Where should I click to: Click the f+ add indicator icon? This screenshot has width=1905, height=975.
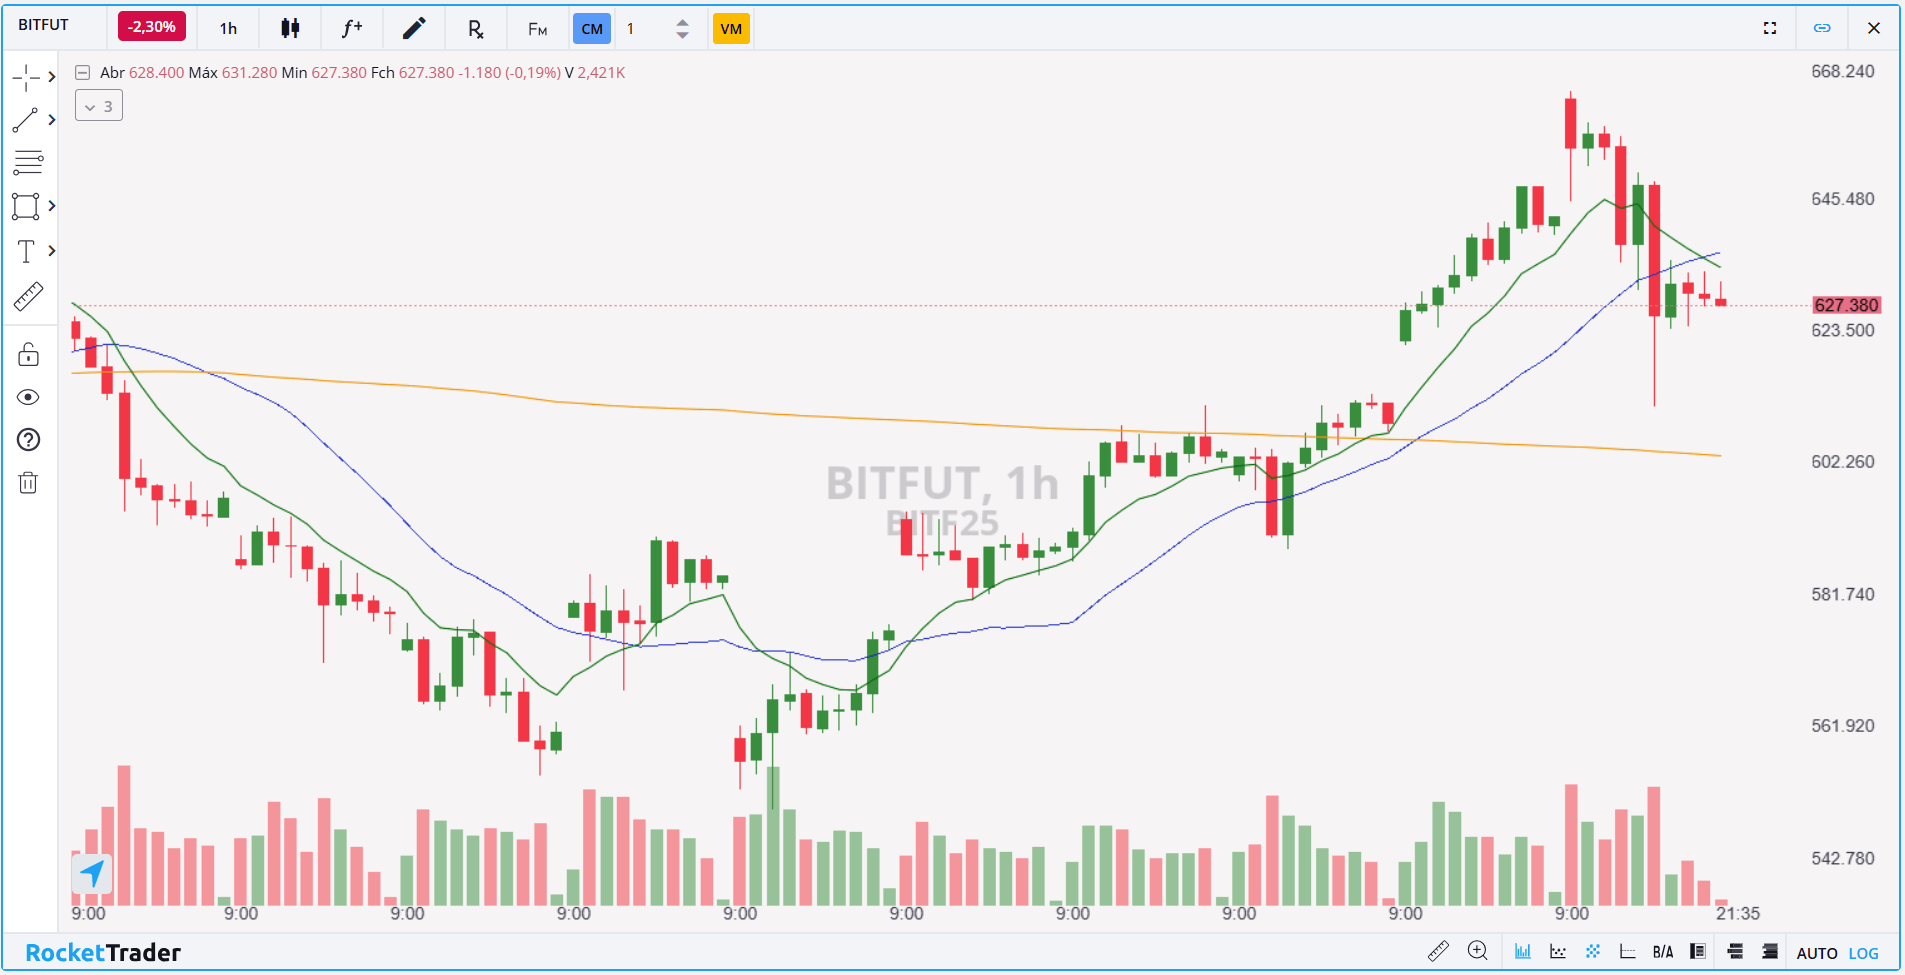click(x=351, y=28)
